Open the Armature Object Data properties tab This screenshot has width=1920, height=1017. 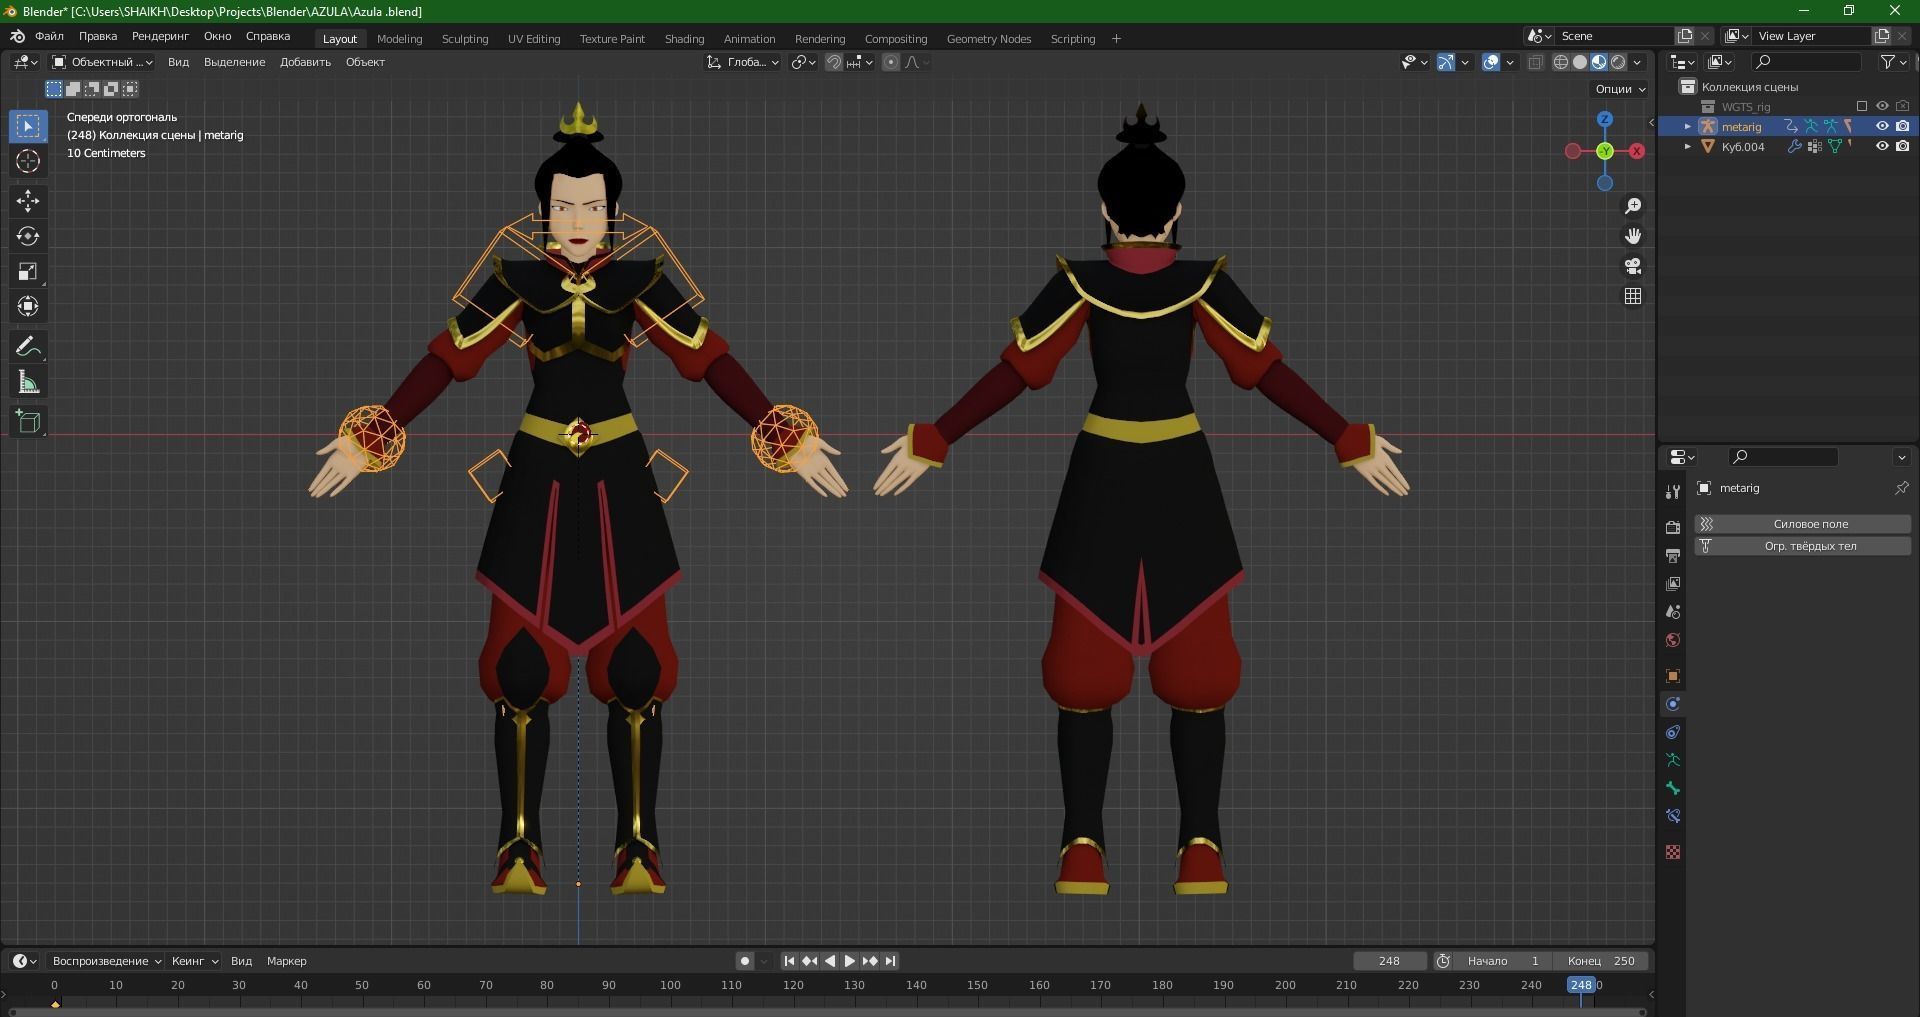click(x=1673, y=760)
